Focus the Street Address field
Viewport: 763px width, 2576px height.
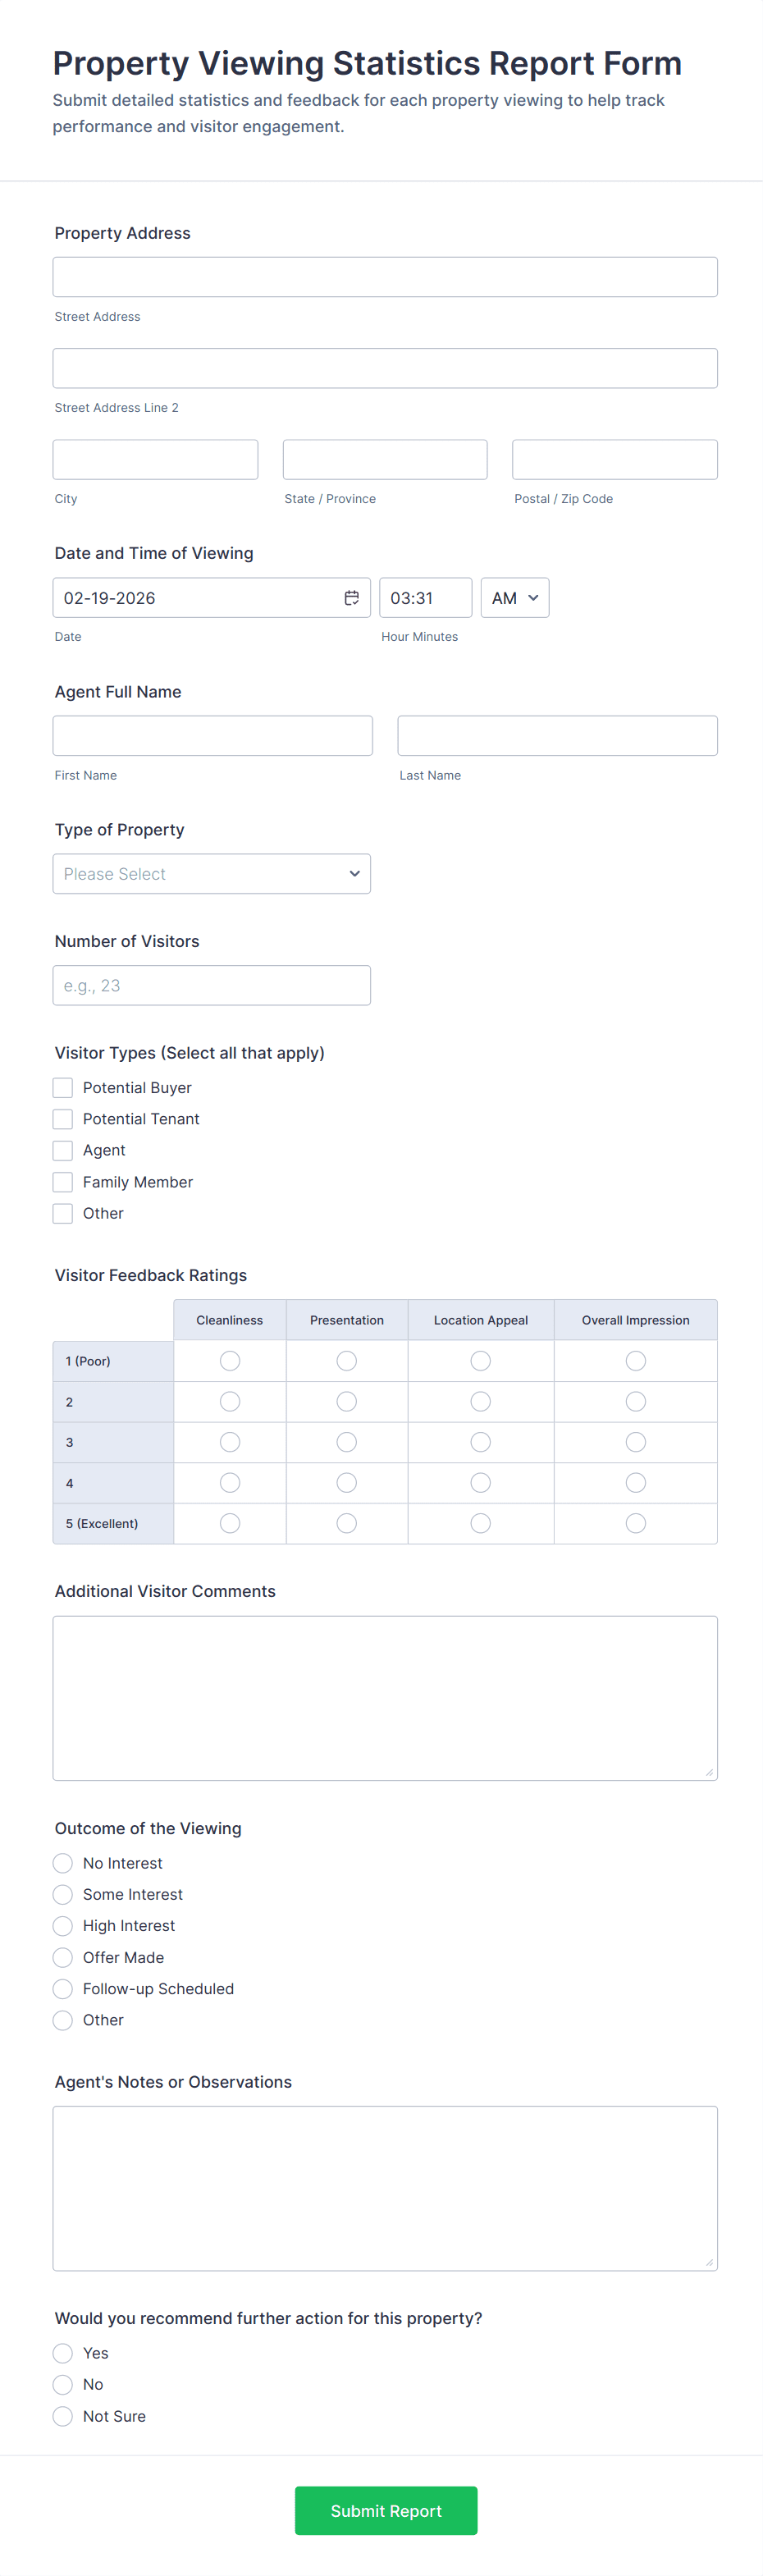385,277
